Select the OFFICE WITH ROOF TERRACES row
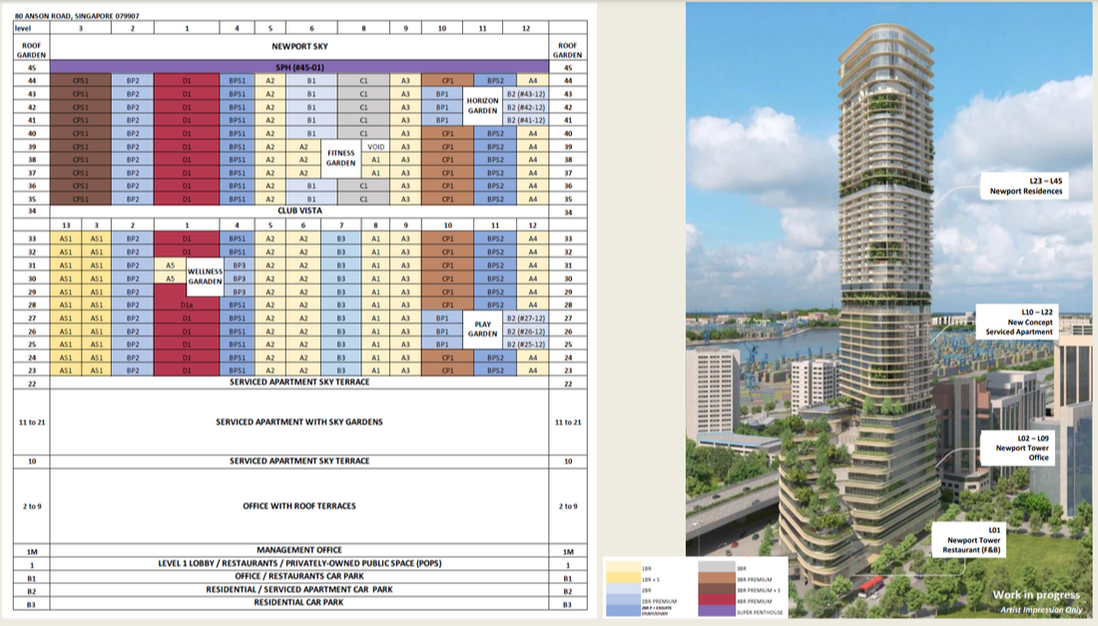Viewport: 1098px width, 626px height. [299, 506]
